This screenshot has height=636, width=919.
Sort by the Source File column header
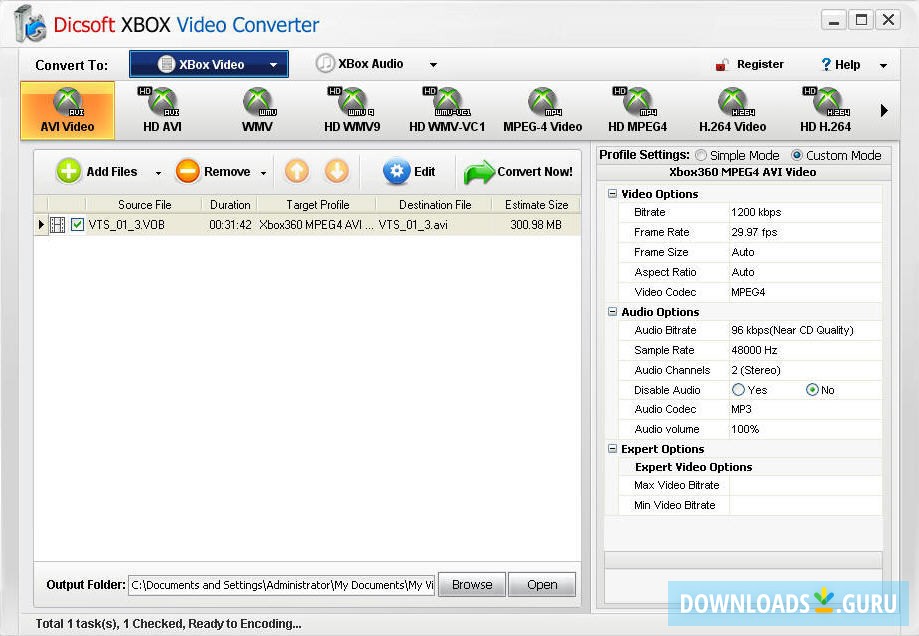pyautogui.click(x=144, y=205)
